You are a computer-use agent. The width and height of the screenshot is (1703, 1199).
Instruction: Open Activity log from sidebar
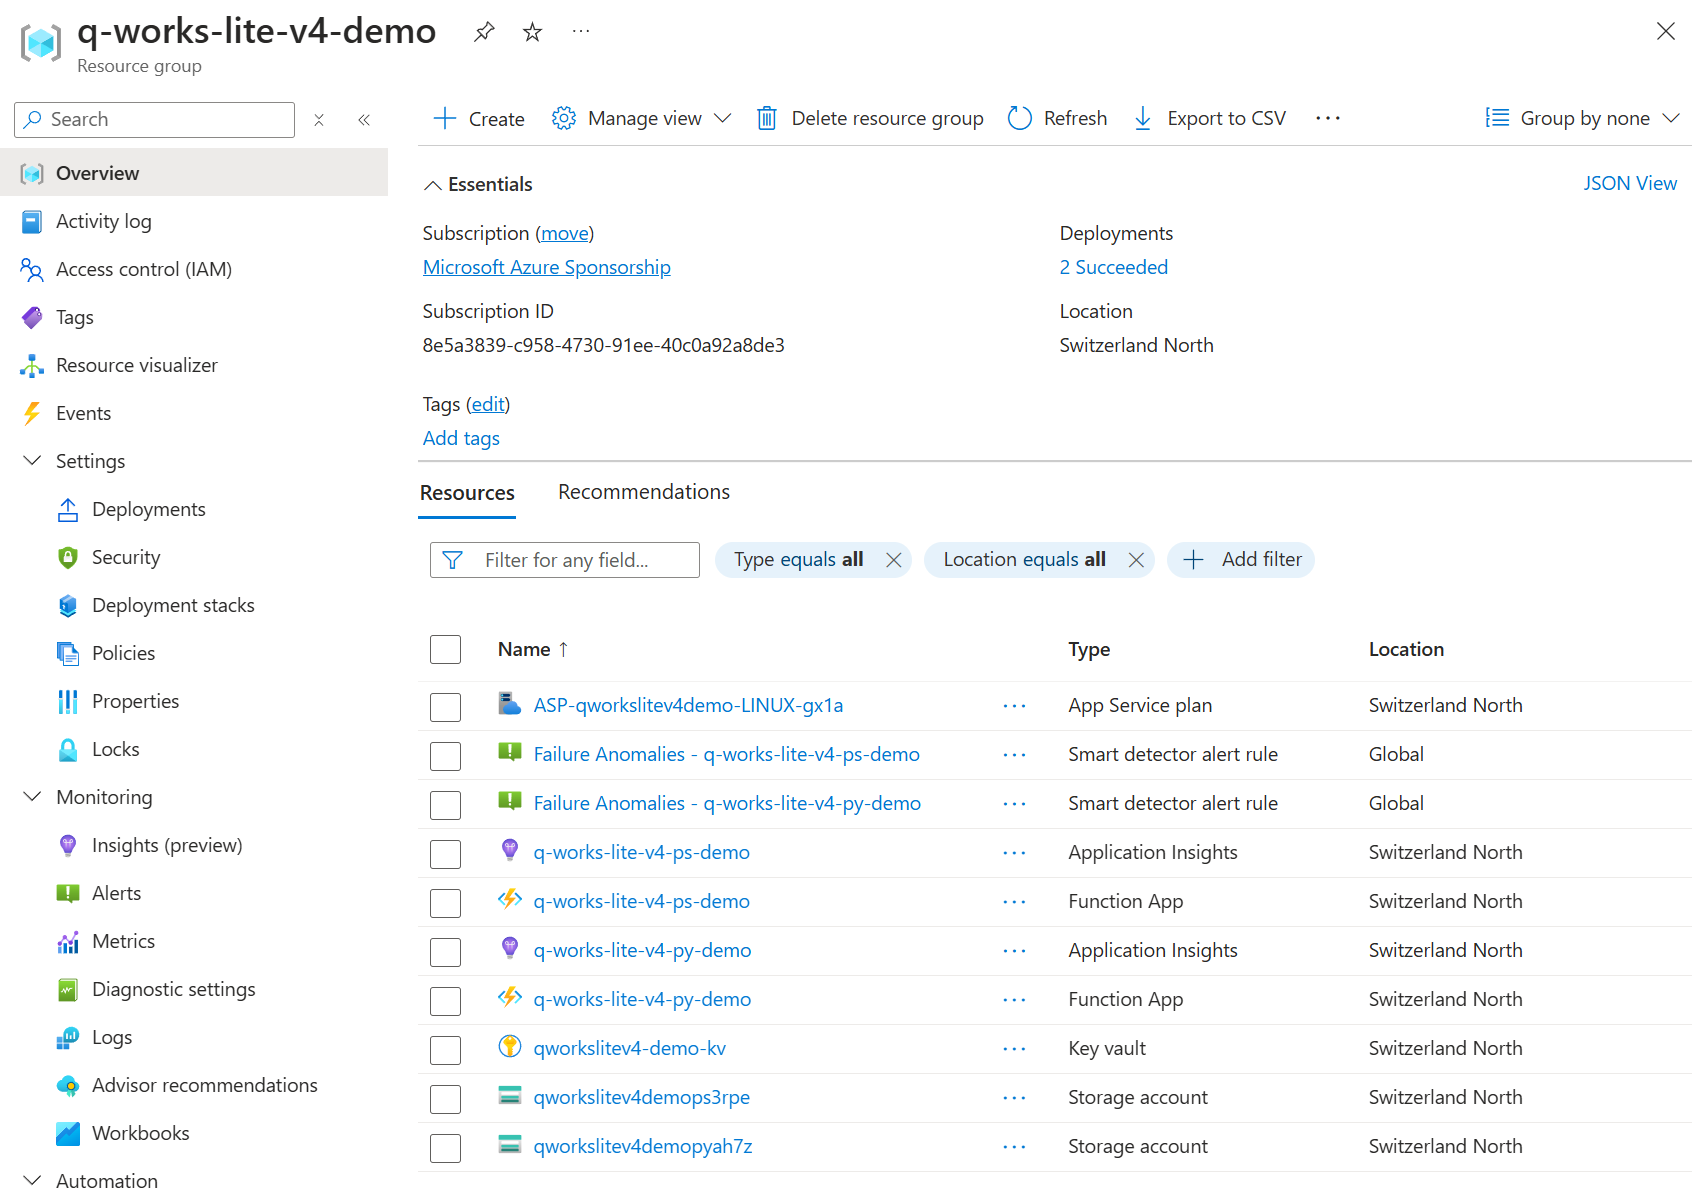tap(104, 221)
